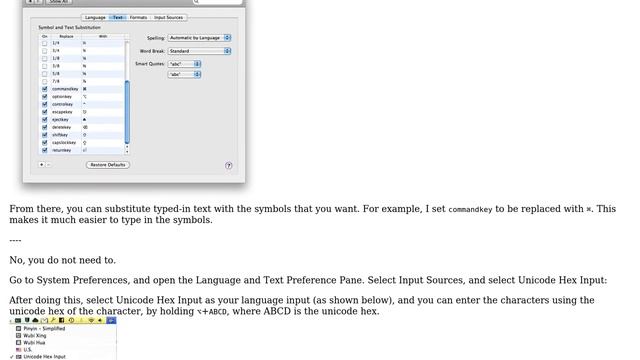
Task: Click the Replace column header
Action: tap(66, 36)
